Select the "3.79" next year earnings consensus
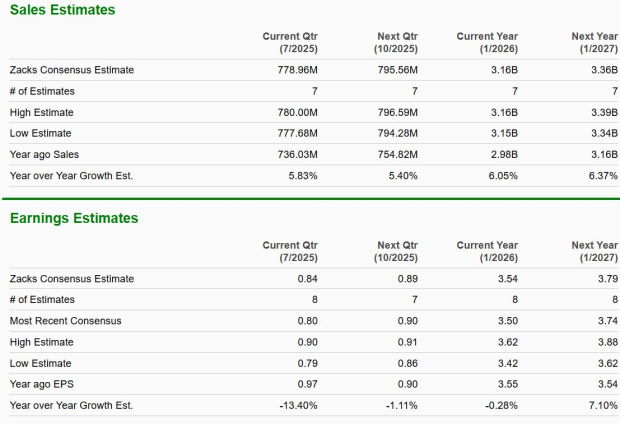 608,279
